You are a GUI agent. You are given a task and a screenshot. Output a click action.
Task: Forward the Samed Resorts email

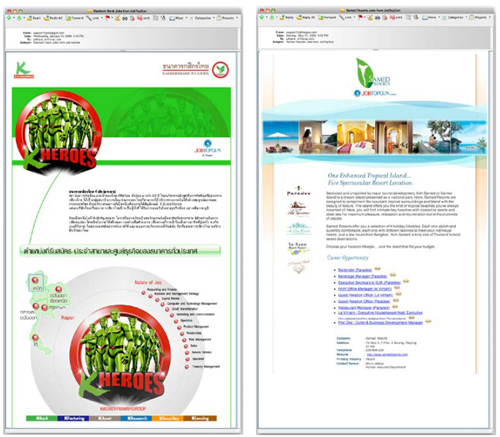pyautogui.click(x=327, y=17)
